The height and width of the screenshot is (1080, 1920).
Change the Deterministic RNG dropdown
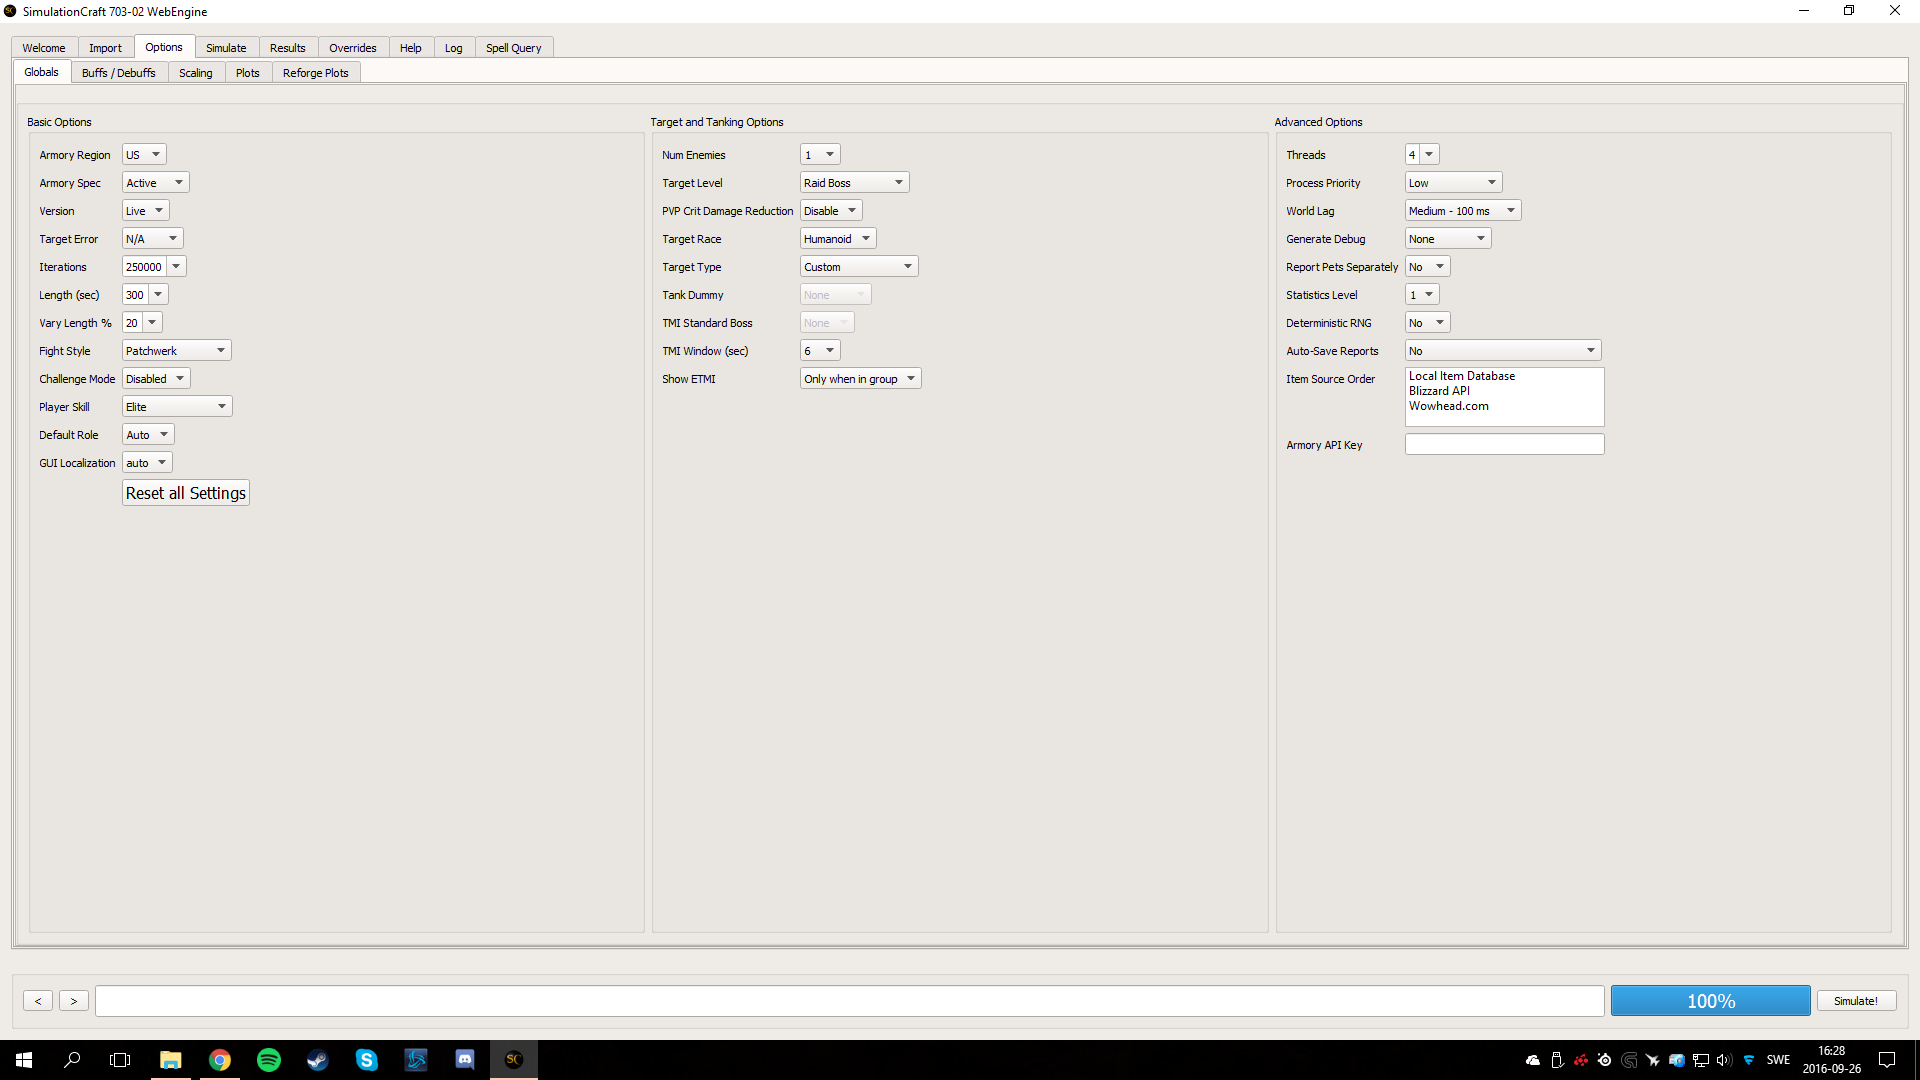click(1427, 323)
